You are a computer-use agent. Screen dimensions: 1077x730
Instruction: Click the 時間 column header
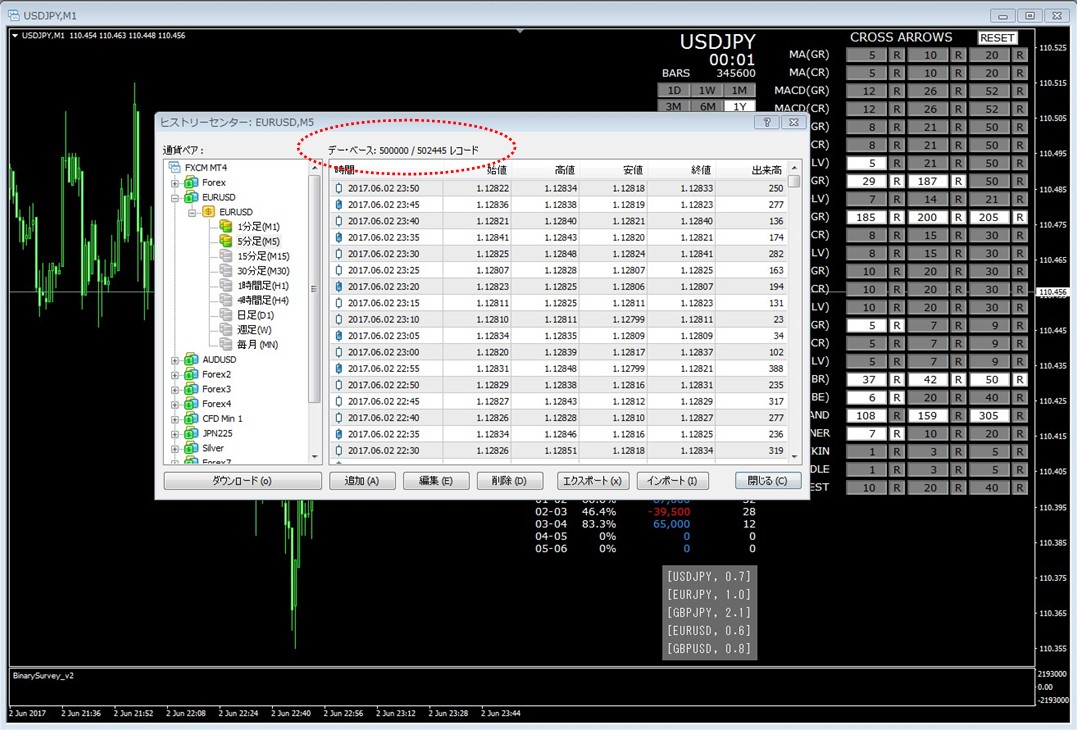pos(387,170)
